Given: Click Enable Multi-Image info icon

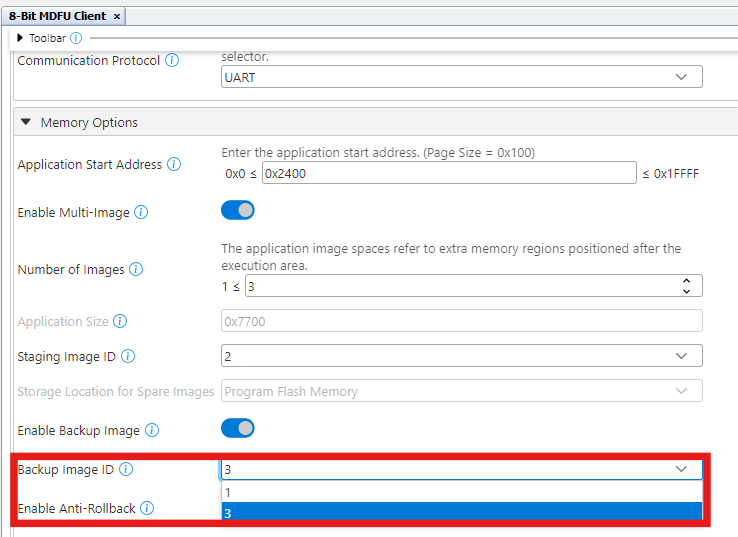Looking at the screenshot, I should (141, 213).
